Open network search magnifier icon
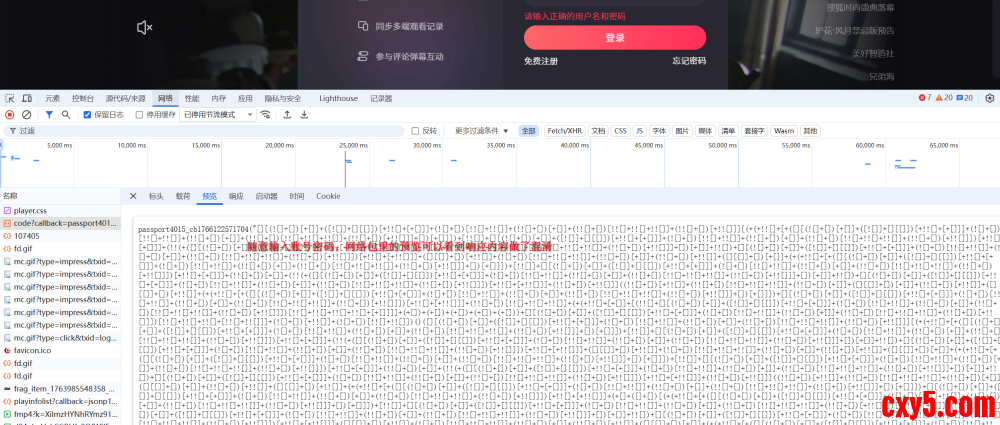 [x=66, y=115]
